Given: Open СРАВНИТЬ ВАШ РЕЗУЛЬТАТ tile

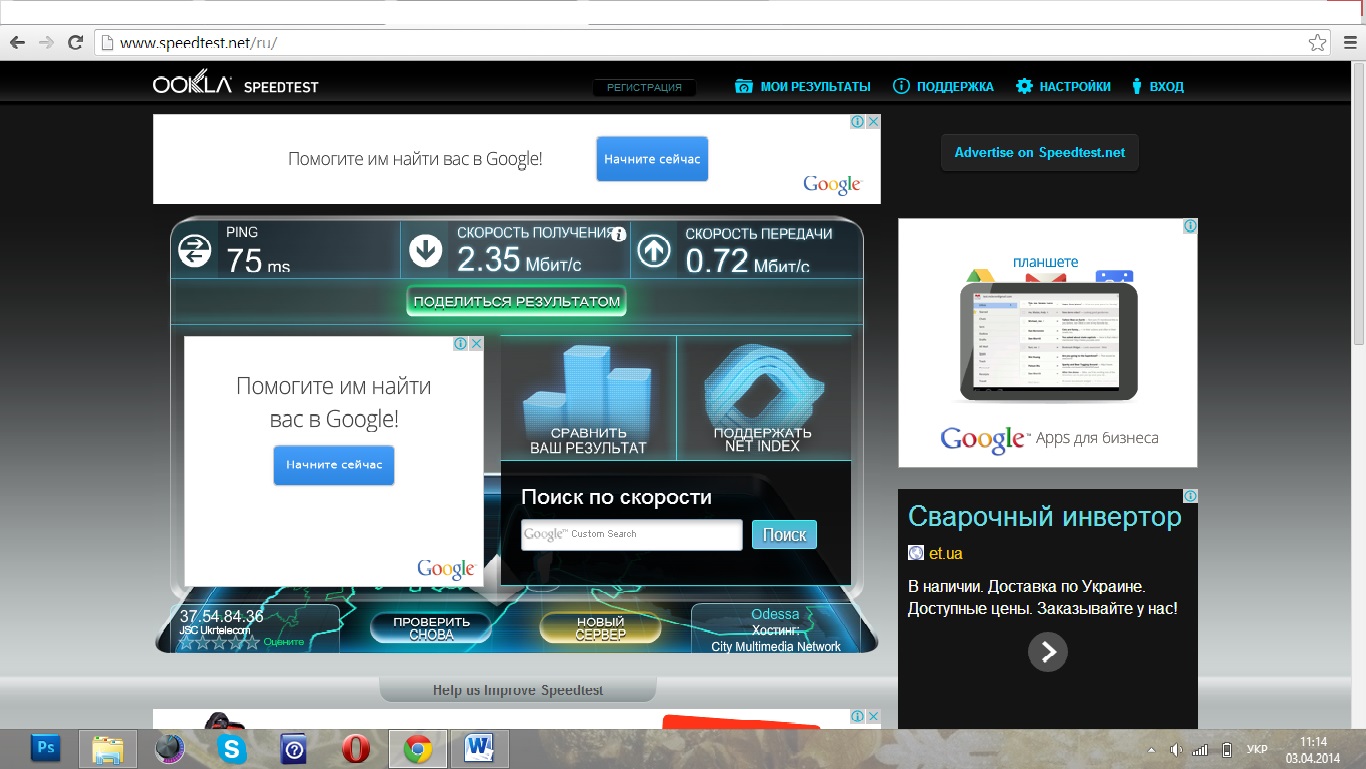Looking at the screenshot, I should coord(588,397).
